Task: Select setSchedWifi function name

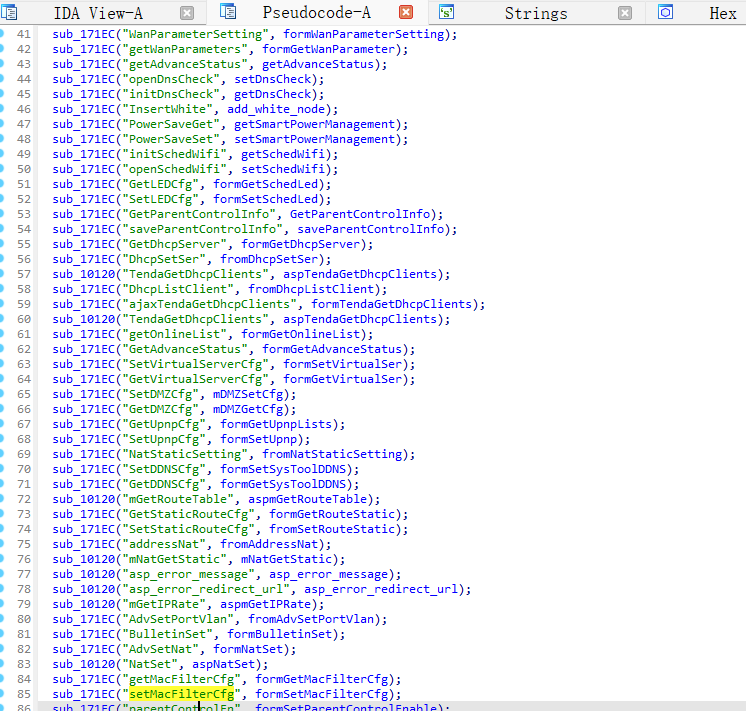Action: (283, 169)
